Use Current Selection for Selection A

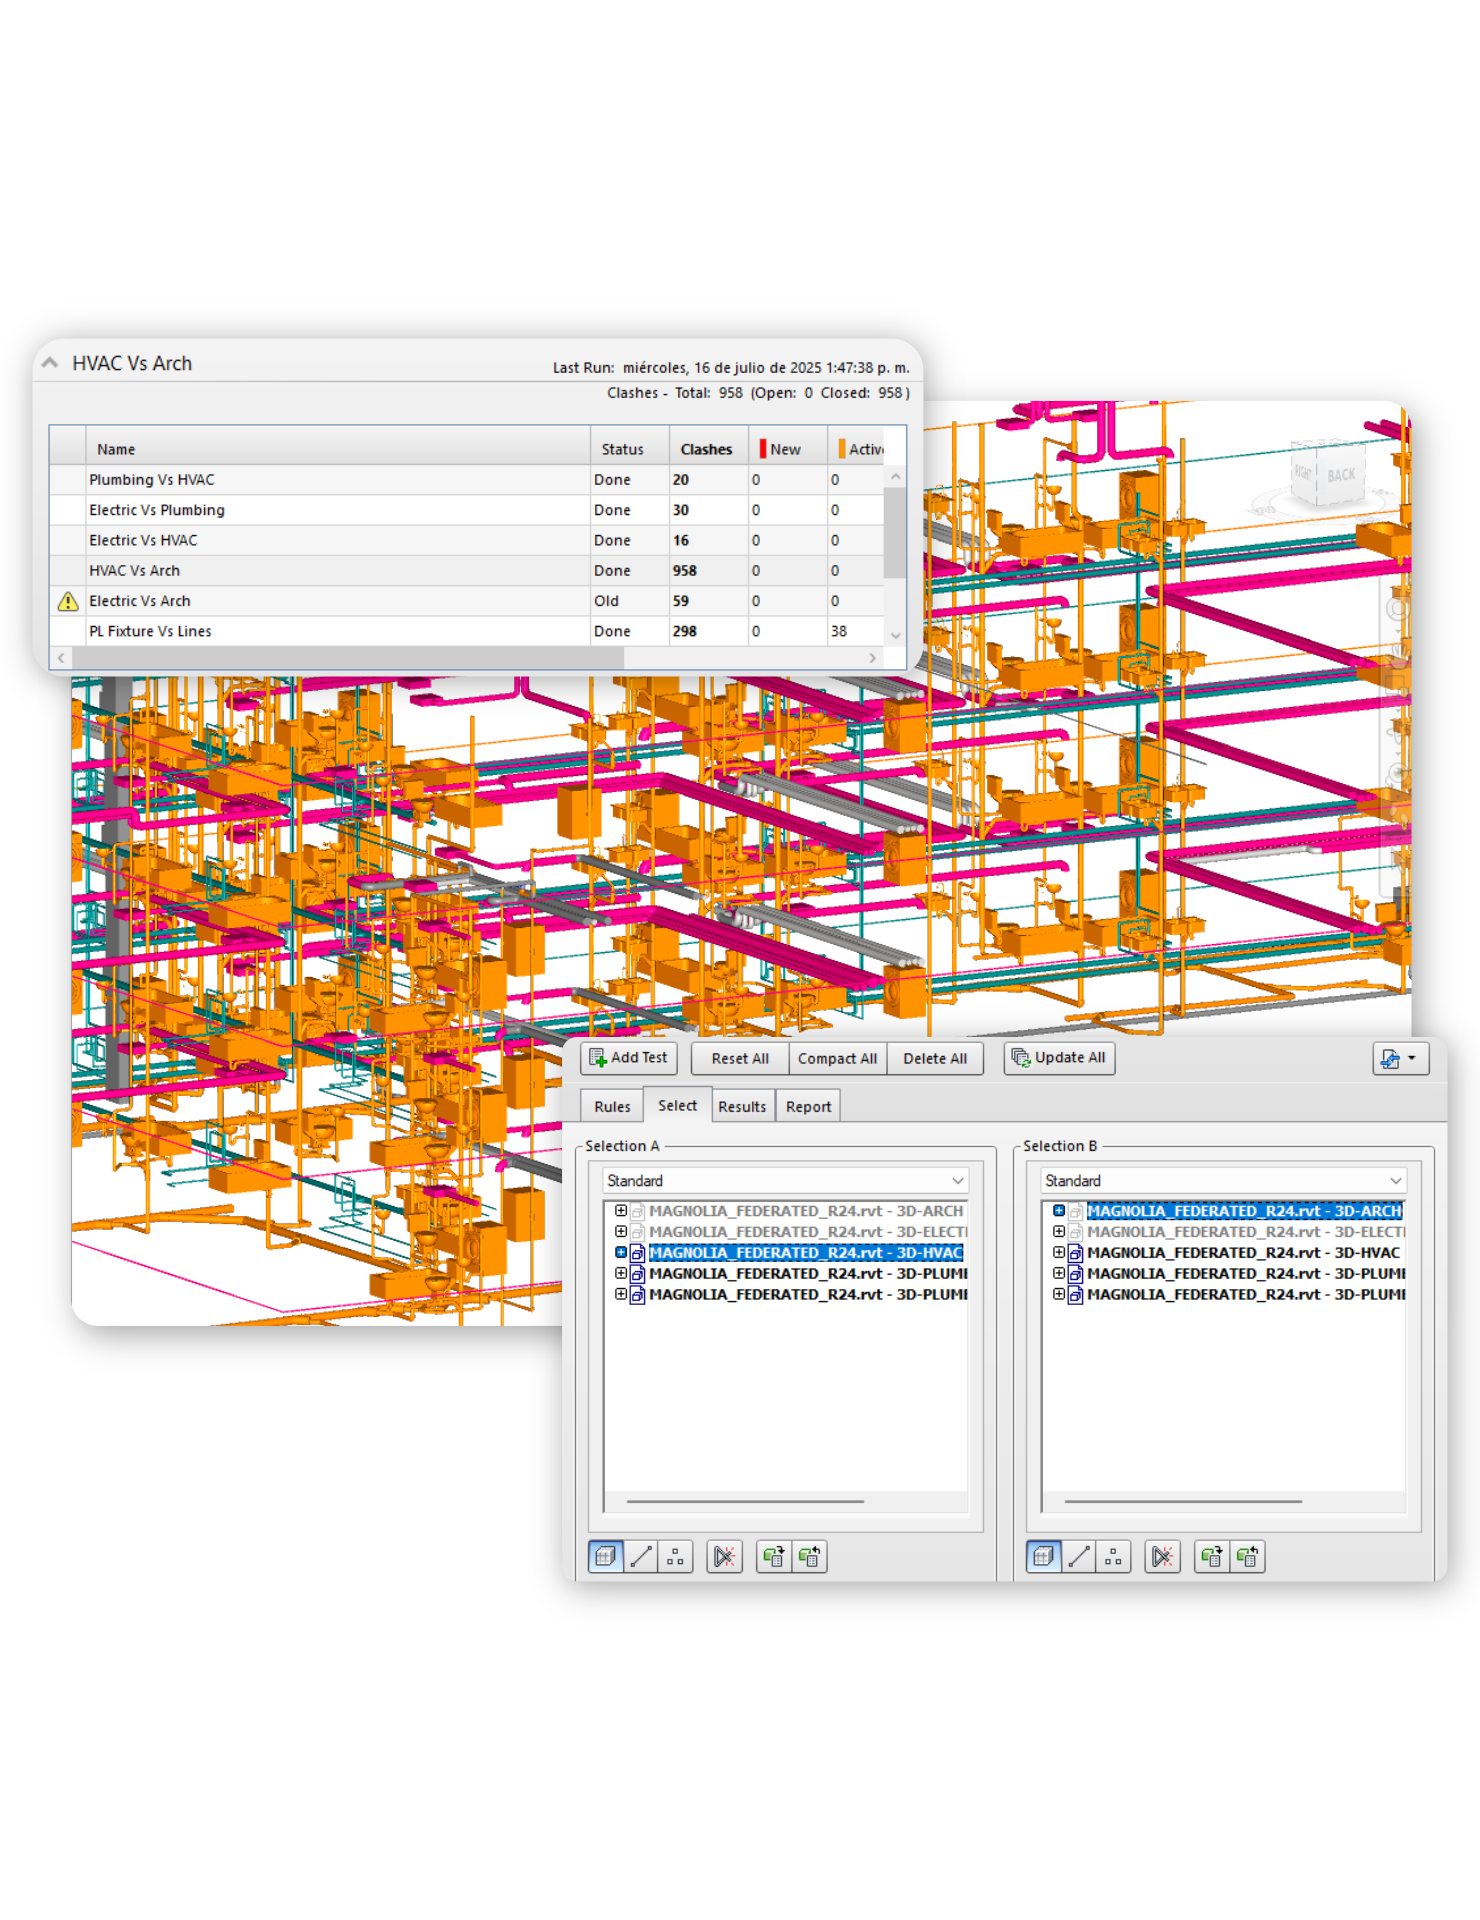(774, 1556)
